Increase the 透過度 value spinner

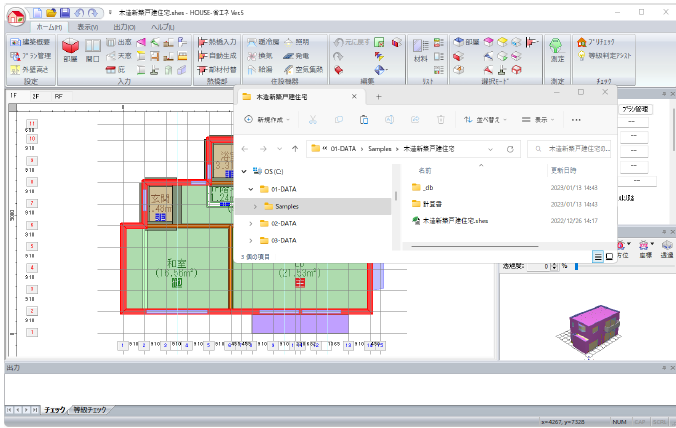pyautogui.click(x=554, y=265)
